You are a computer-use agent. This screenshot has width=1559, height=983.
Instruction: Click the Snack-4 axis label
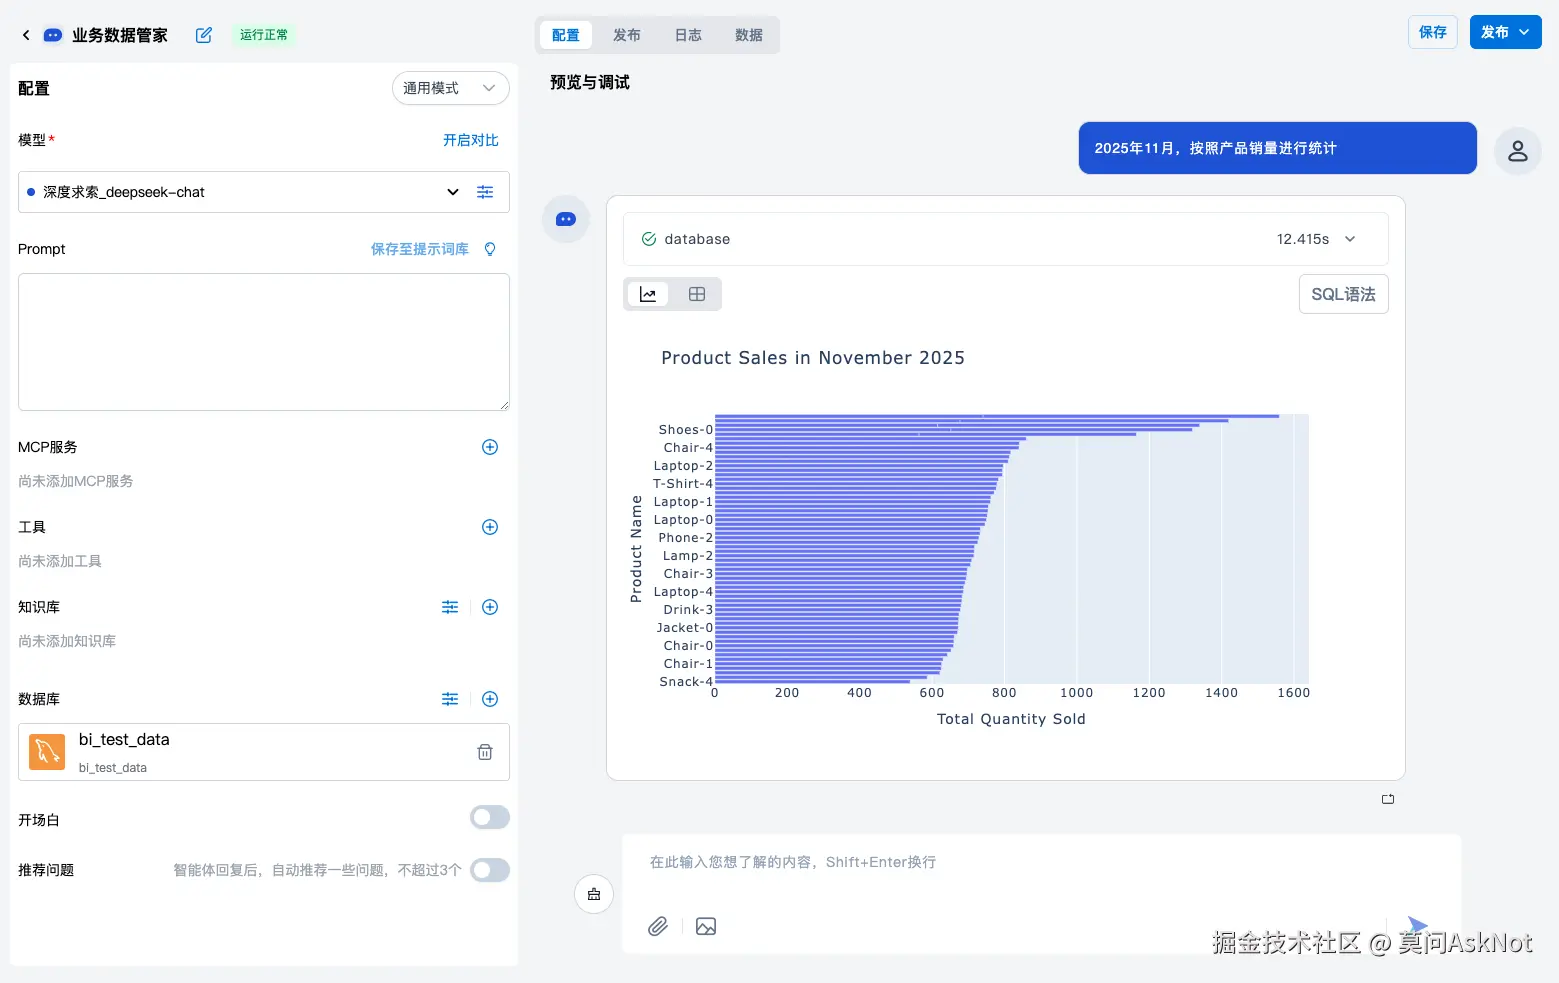tap(686, 682)
